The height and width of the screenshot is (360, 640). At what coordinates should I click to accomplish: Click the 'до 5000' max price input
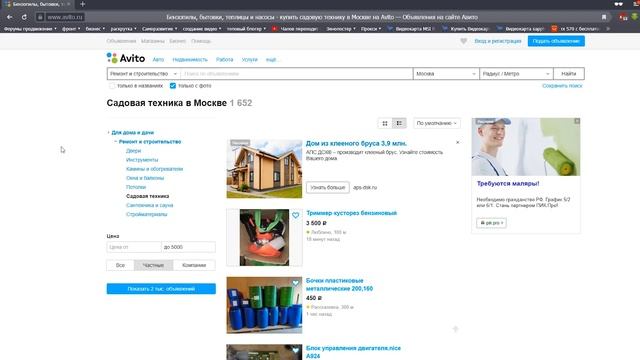189,247
